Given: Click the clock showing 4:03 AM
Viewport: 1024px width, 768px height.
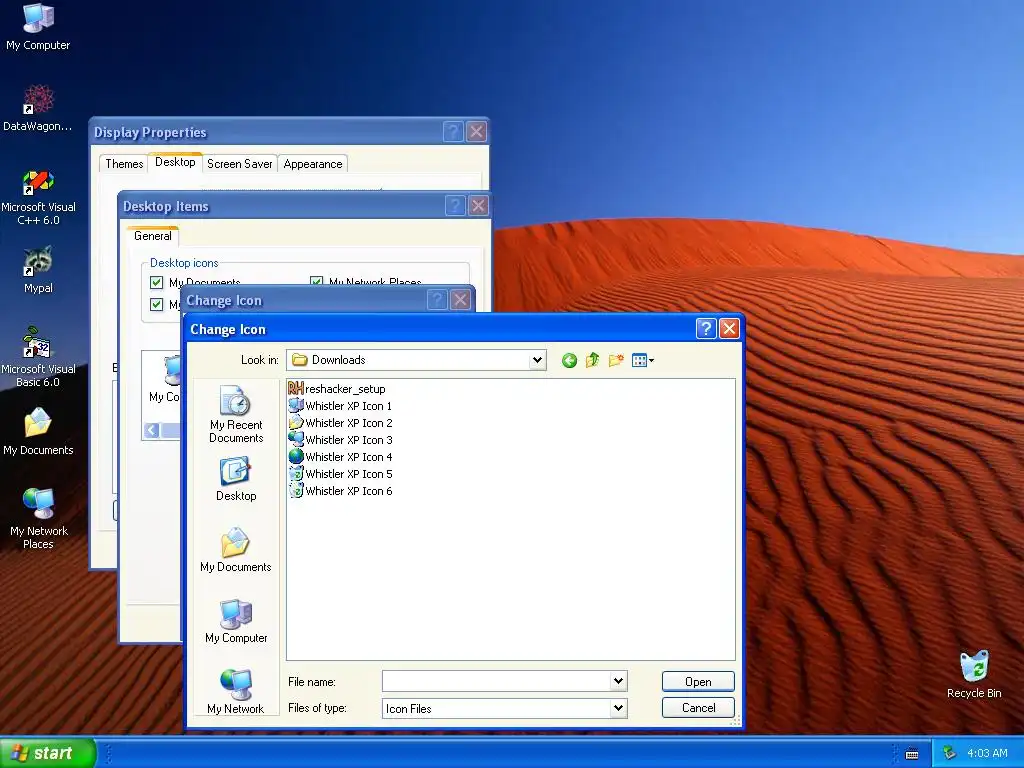Looking at the screenshot, I should click(987, 753).
